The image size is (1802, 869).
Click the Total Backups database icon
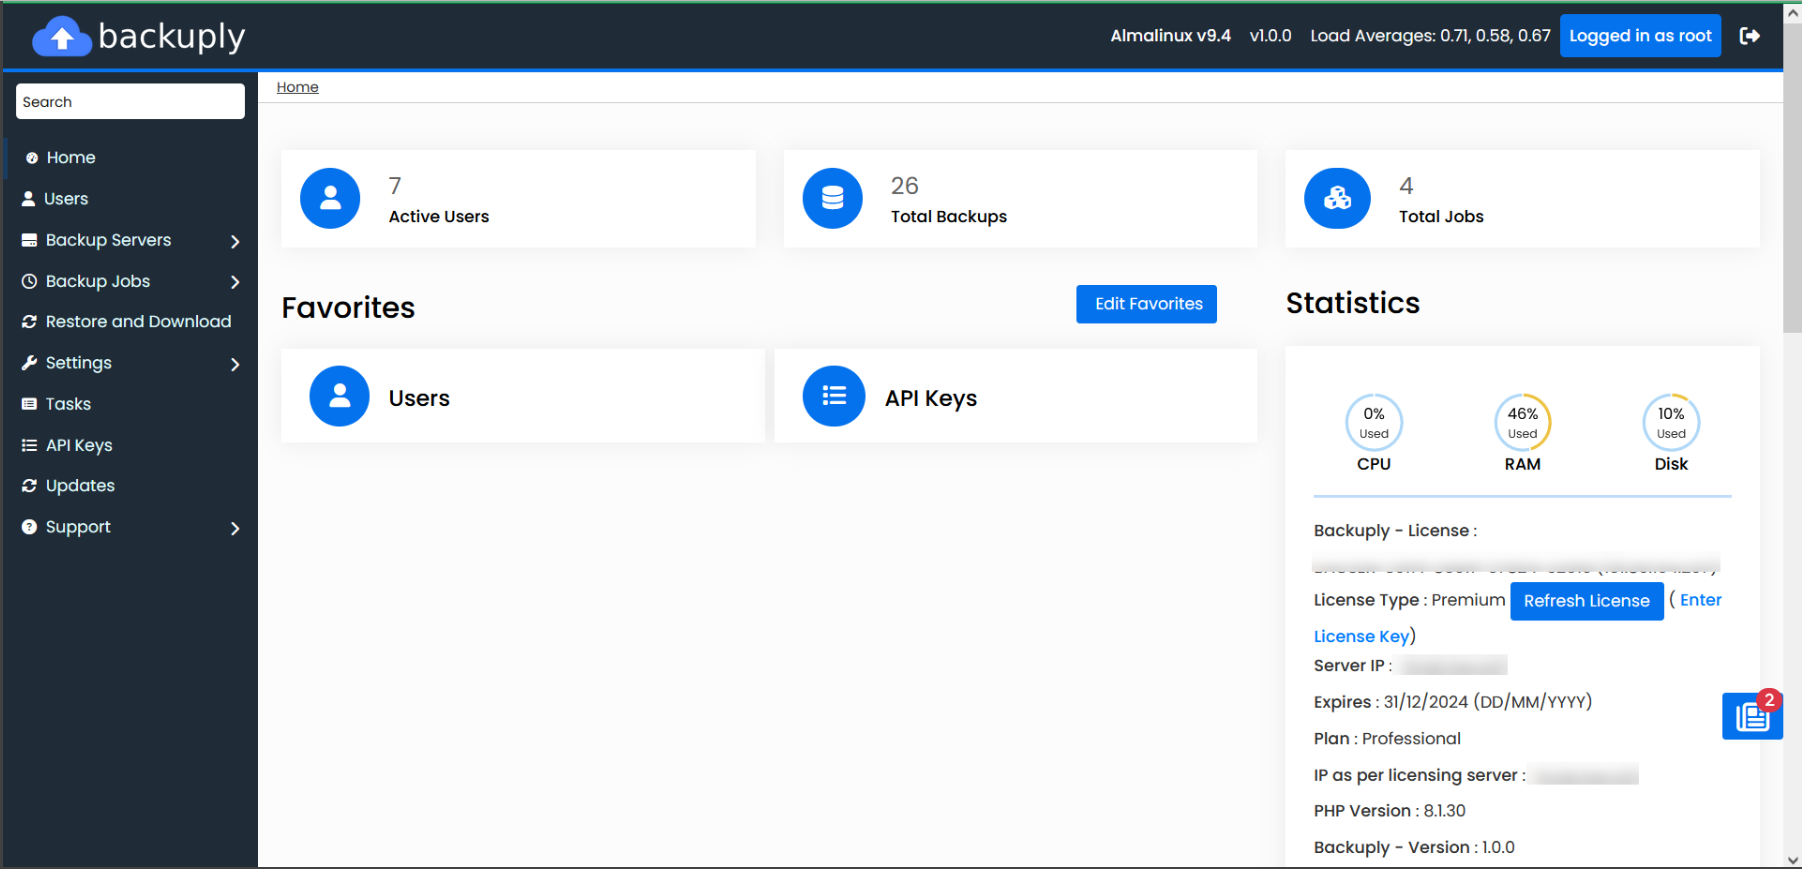[832, 198]
